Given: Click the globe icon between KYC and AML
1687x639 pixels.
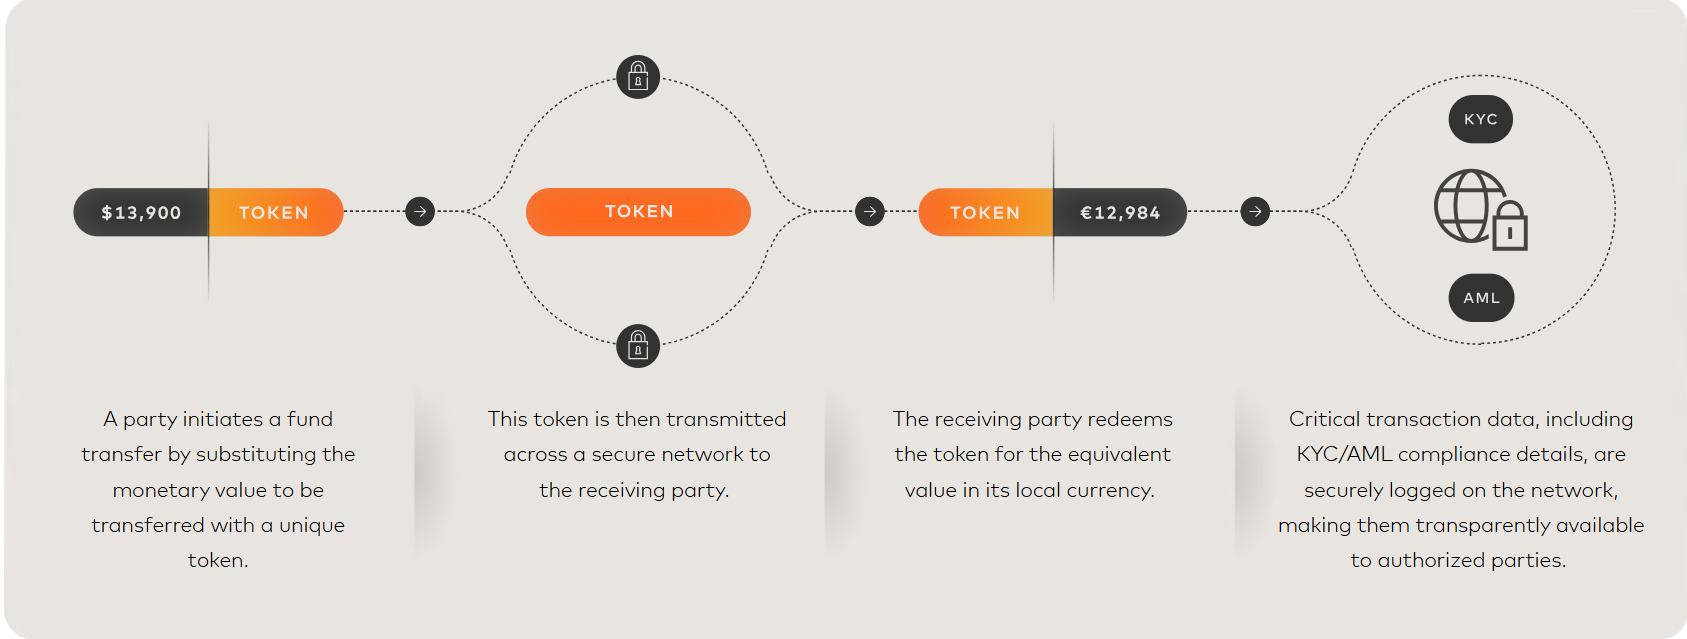Looking at the screenshot, I should 1467,205.
